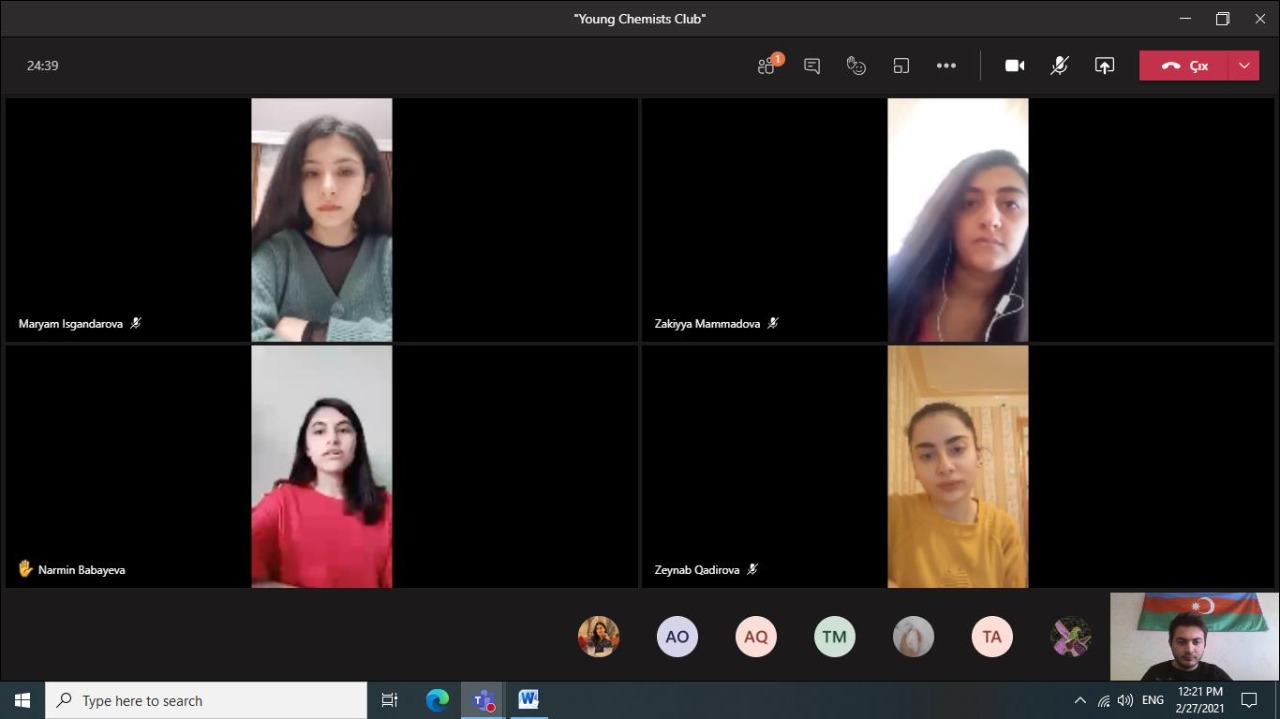This screenshot has width=1280, height=719.
Task: Show hidden system tray icons
Action: (x=1080, y=701)
